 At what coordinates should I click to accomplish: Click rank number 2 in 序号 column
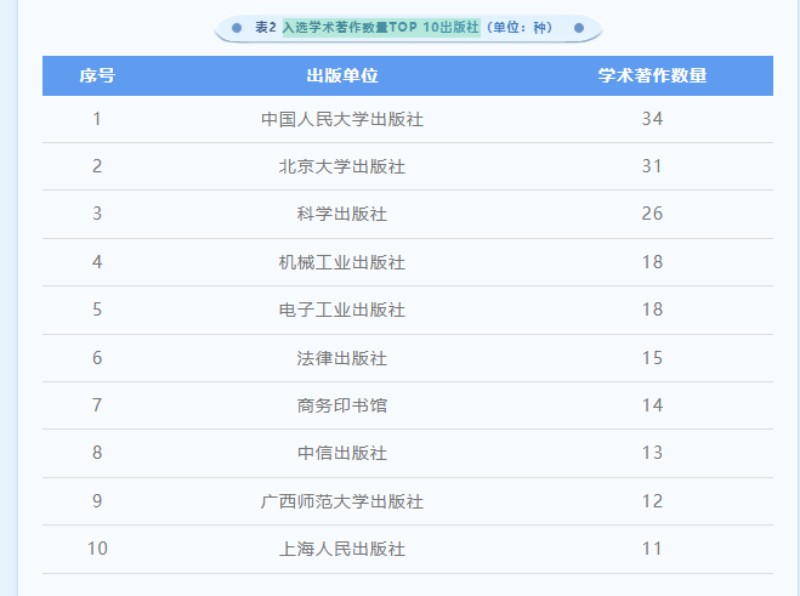pyautogui.click(x=97, y=166)
